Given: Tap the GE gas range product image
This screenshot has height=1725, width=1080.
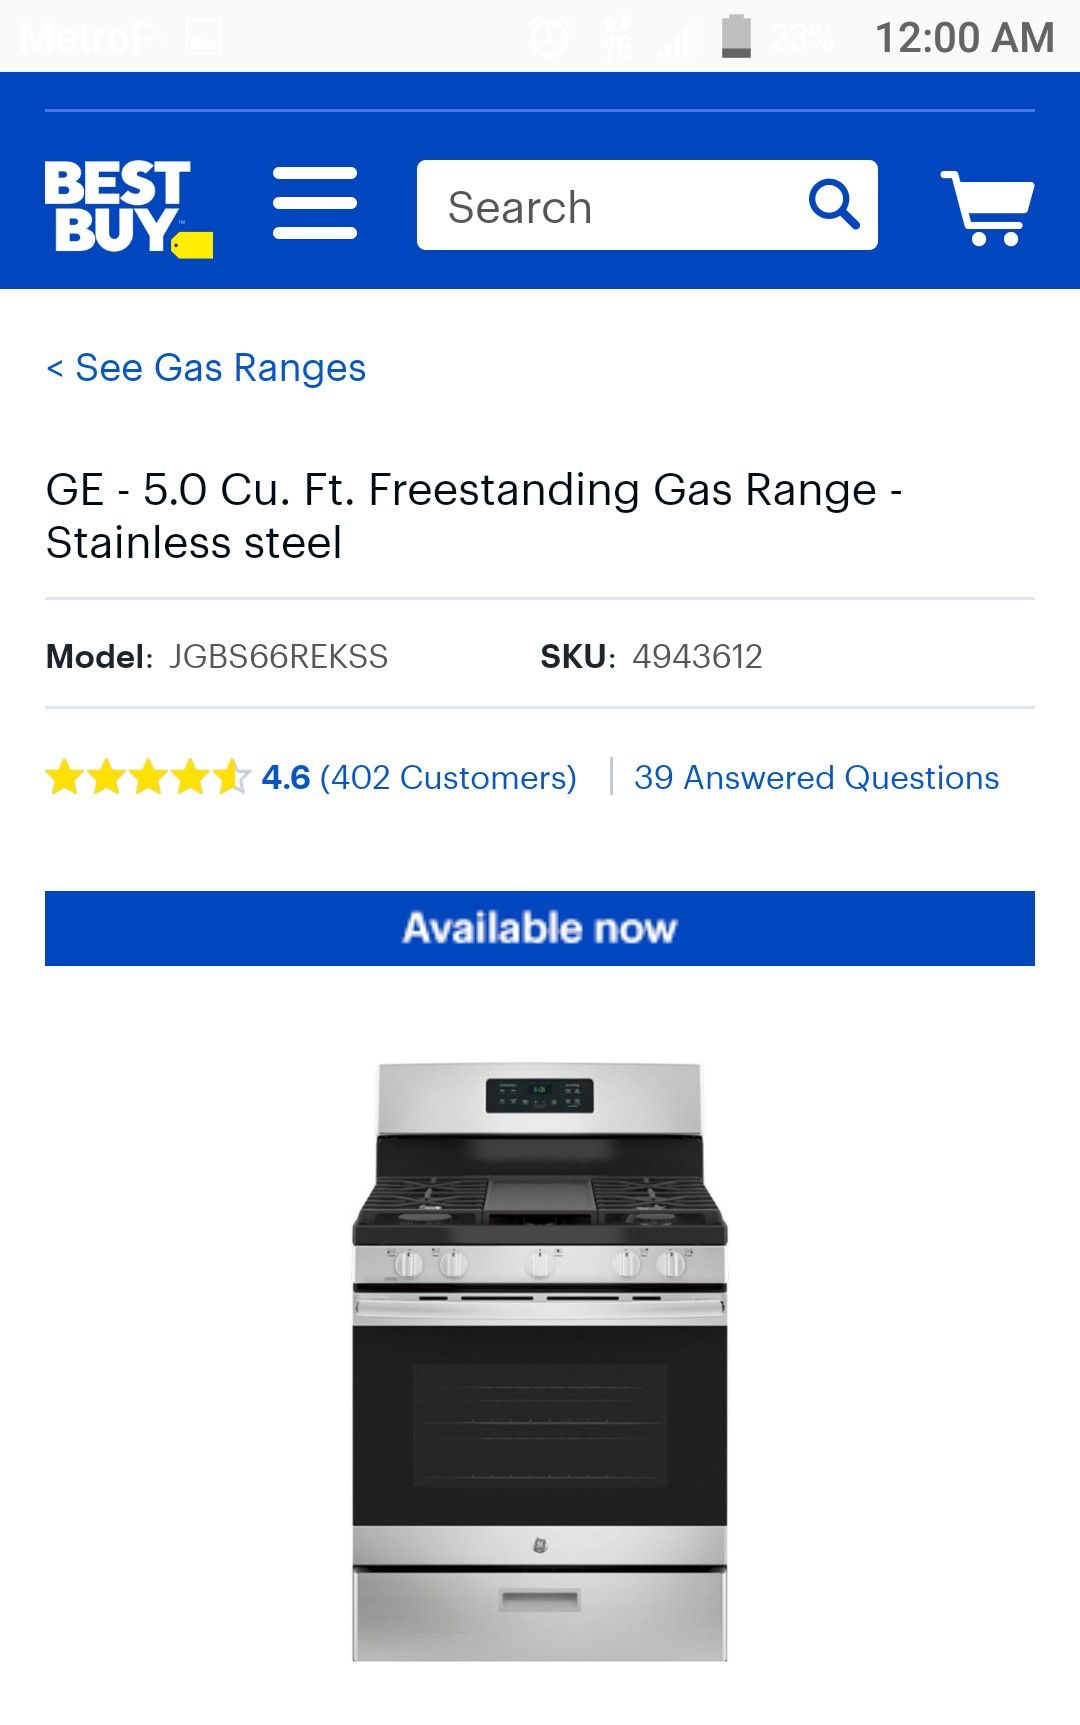Looking at the screenshot, I should tap(540, 1361).
